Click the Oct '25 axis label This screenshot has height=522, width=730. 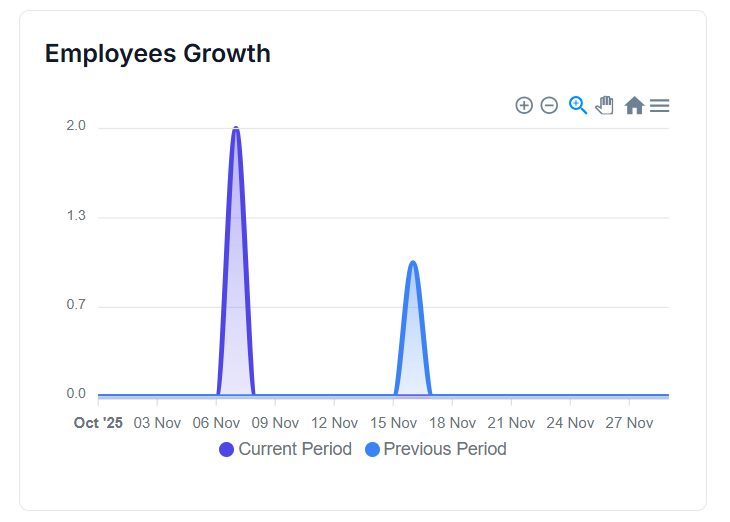98,423
